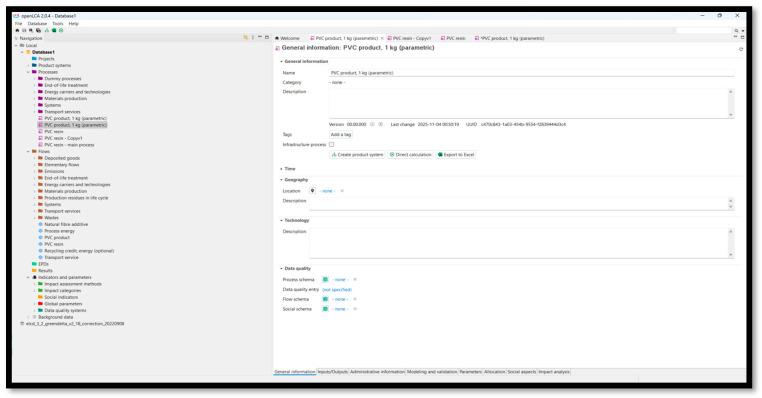
Task: Click the reload icon in the editor header
Action: click(741, 49)
